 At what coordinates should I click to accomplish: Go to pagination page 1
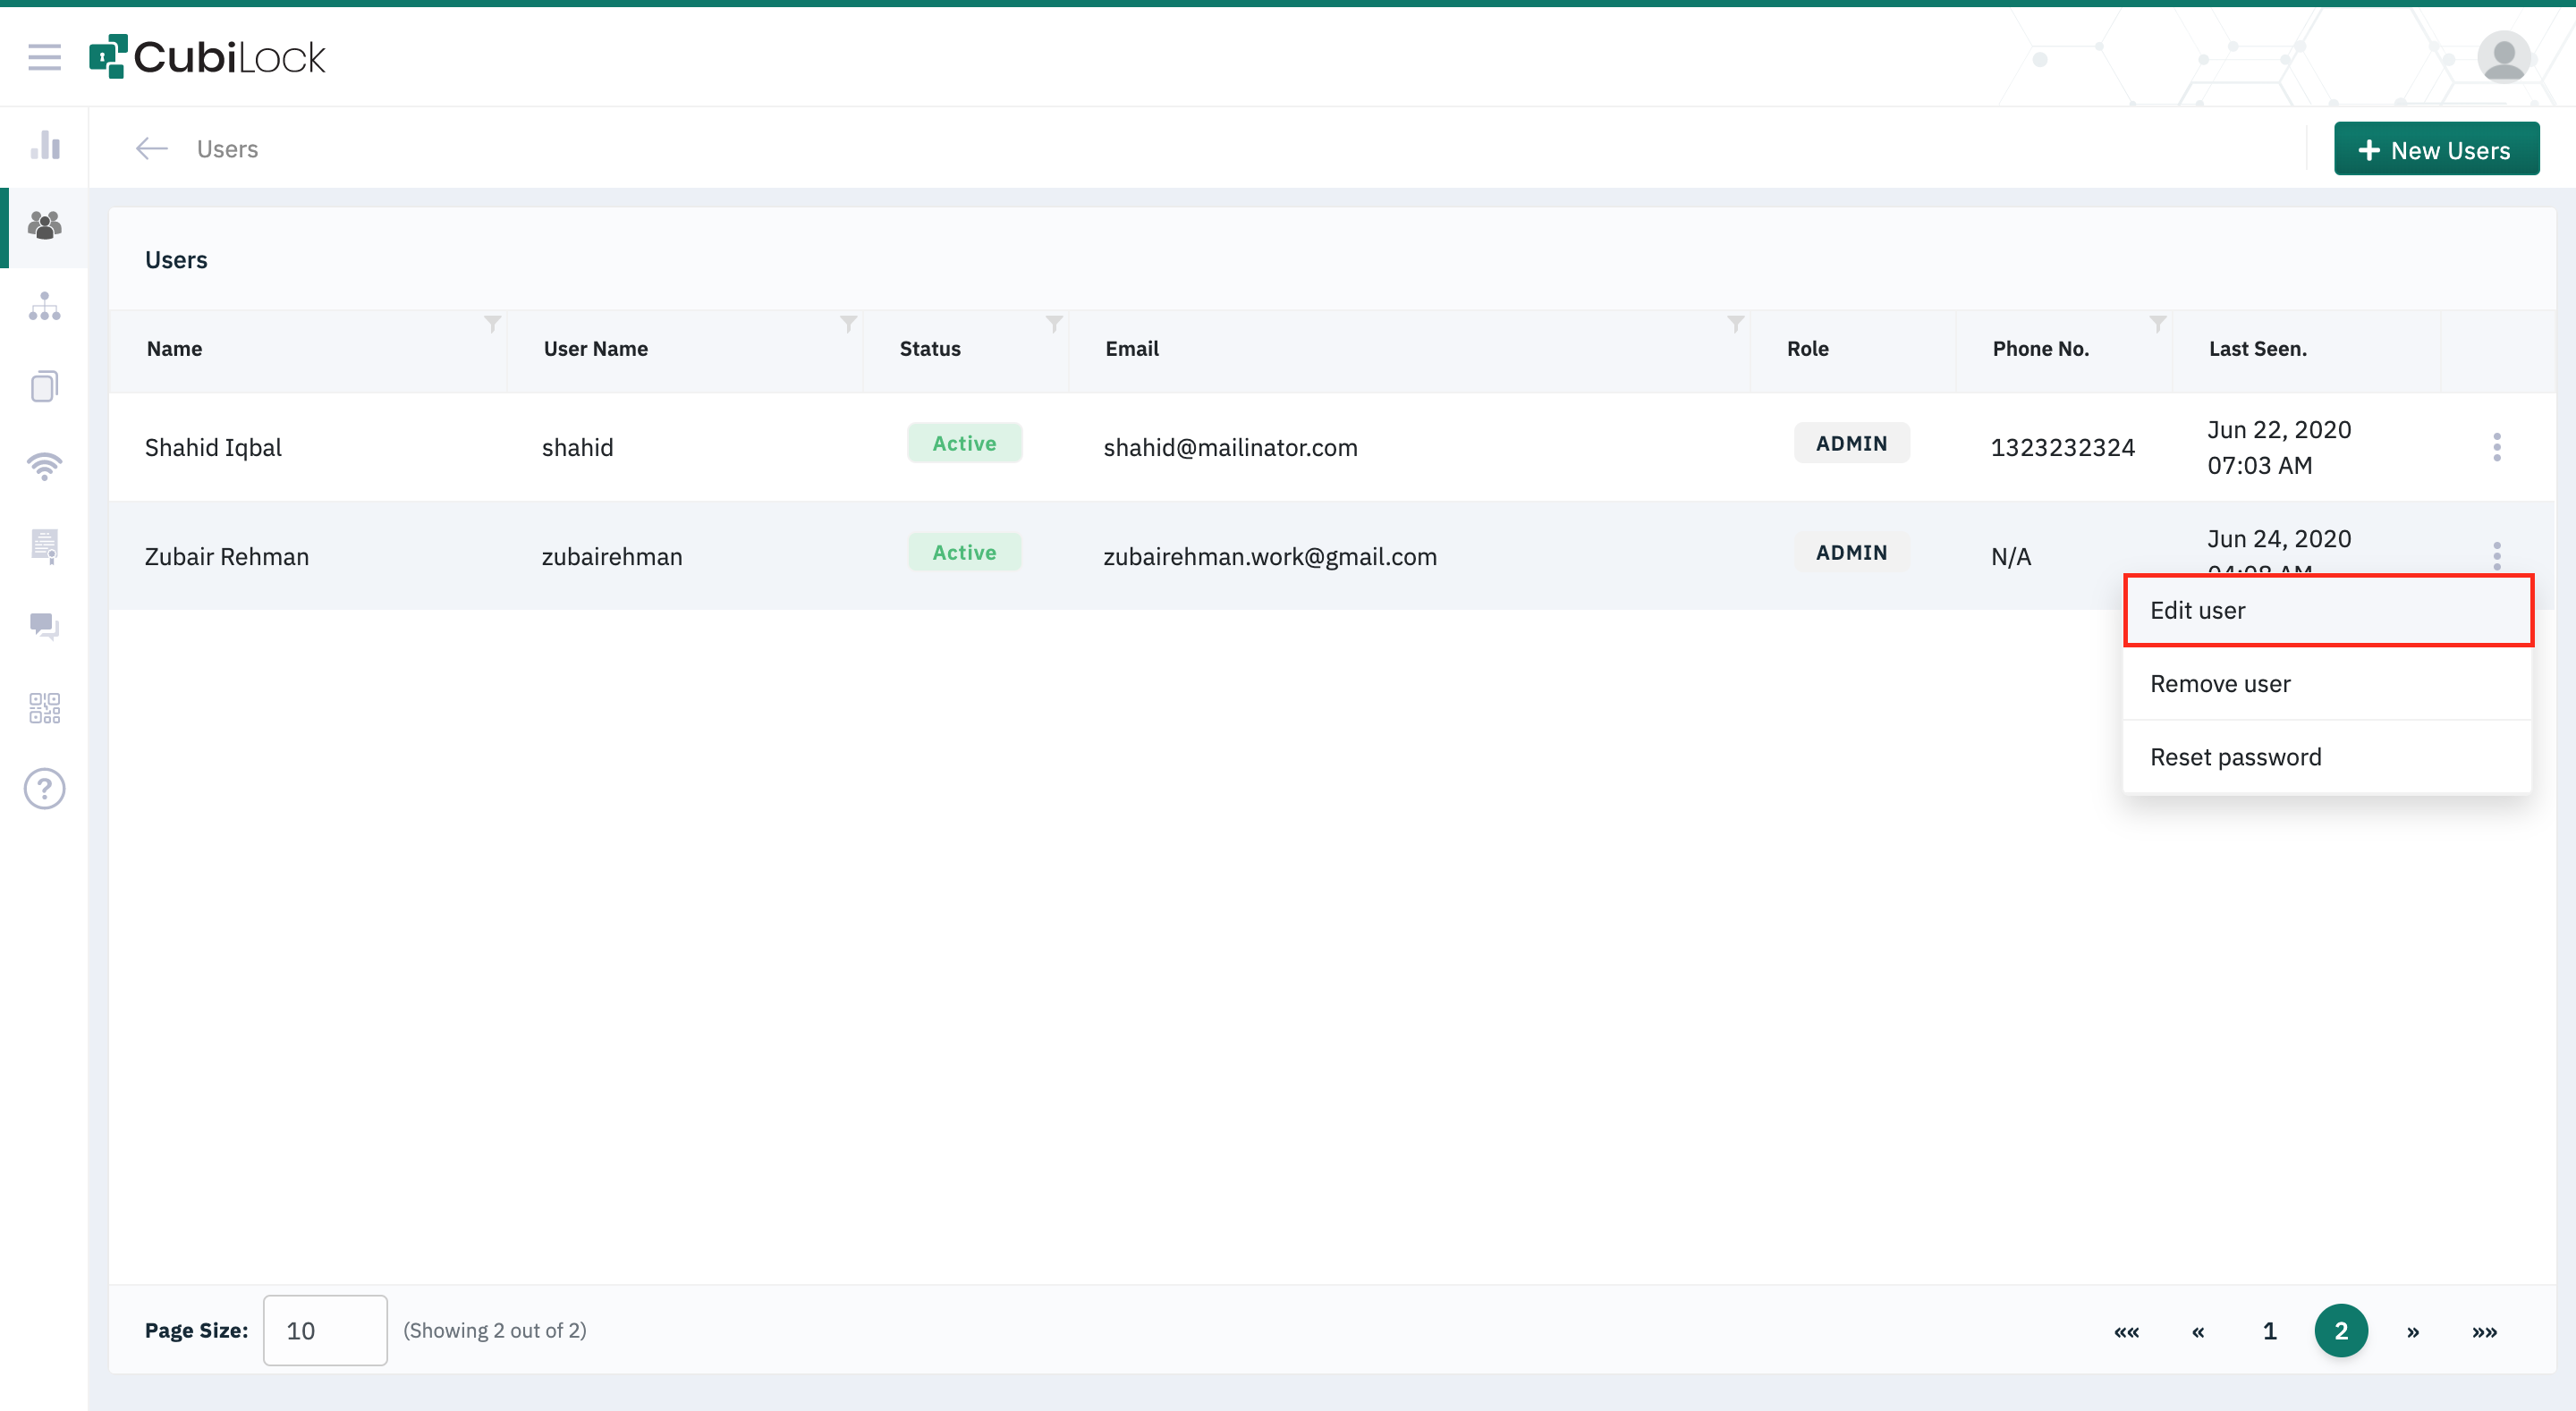2269,1331
